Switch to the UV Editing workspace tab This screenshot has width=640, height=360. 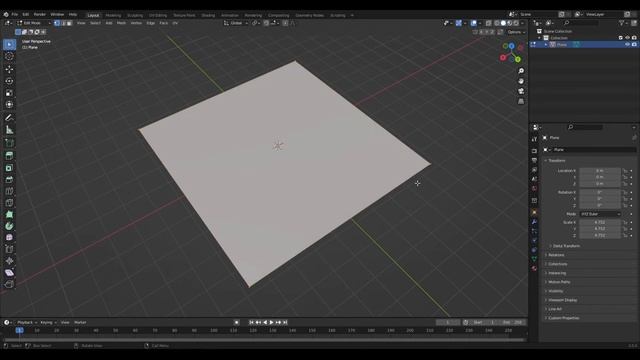click(158, 15)
